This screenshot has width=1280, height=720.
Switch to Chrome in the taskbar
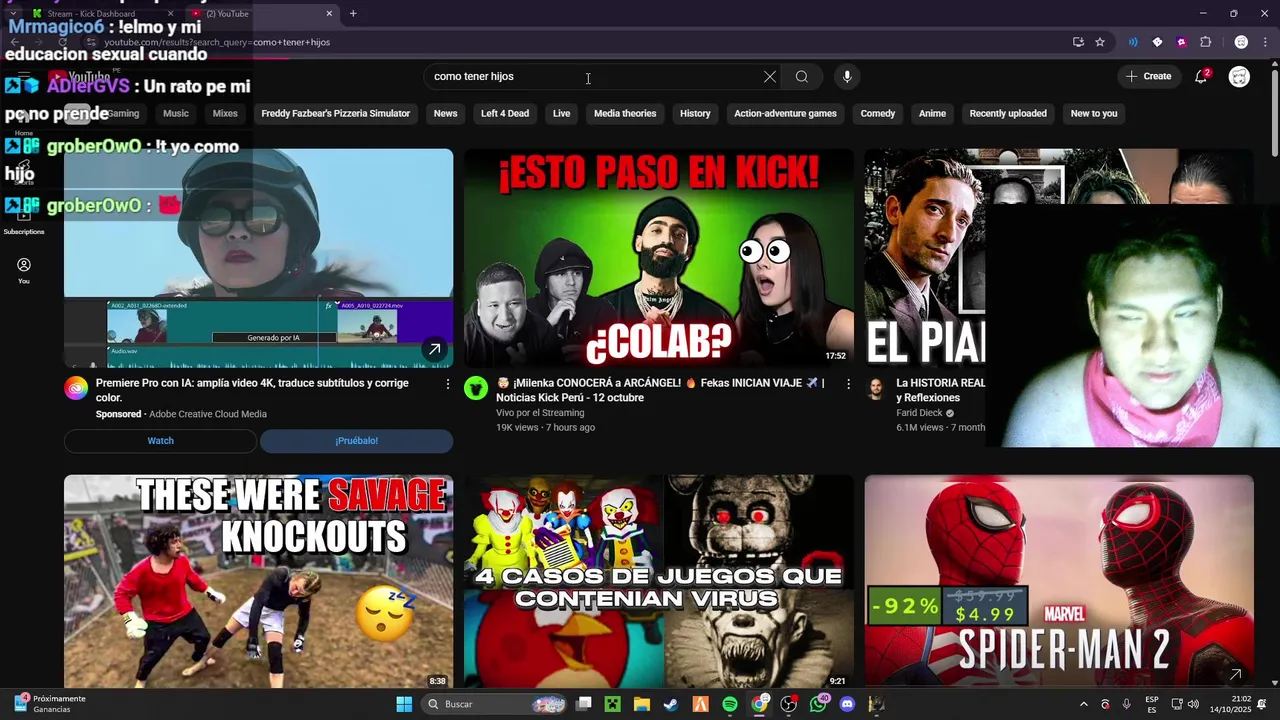[x=760, y=704]
